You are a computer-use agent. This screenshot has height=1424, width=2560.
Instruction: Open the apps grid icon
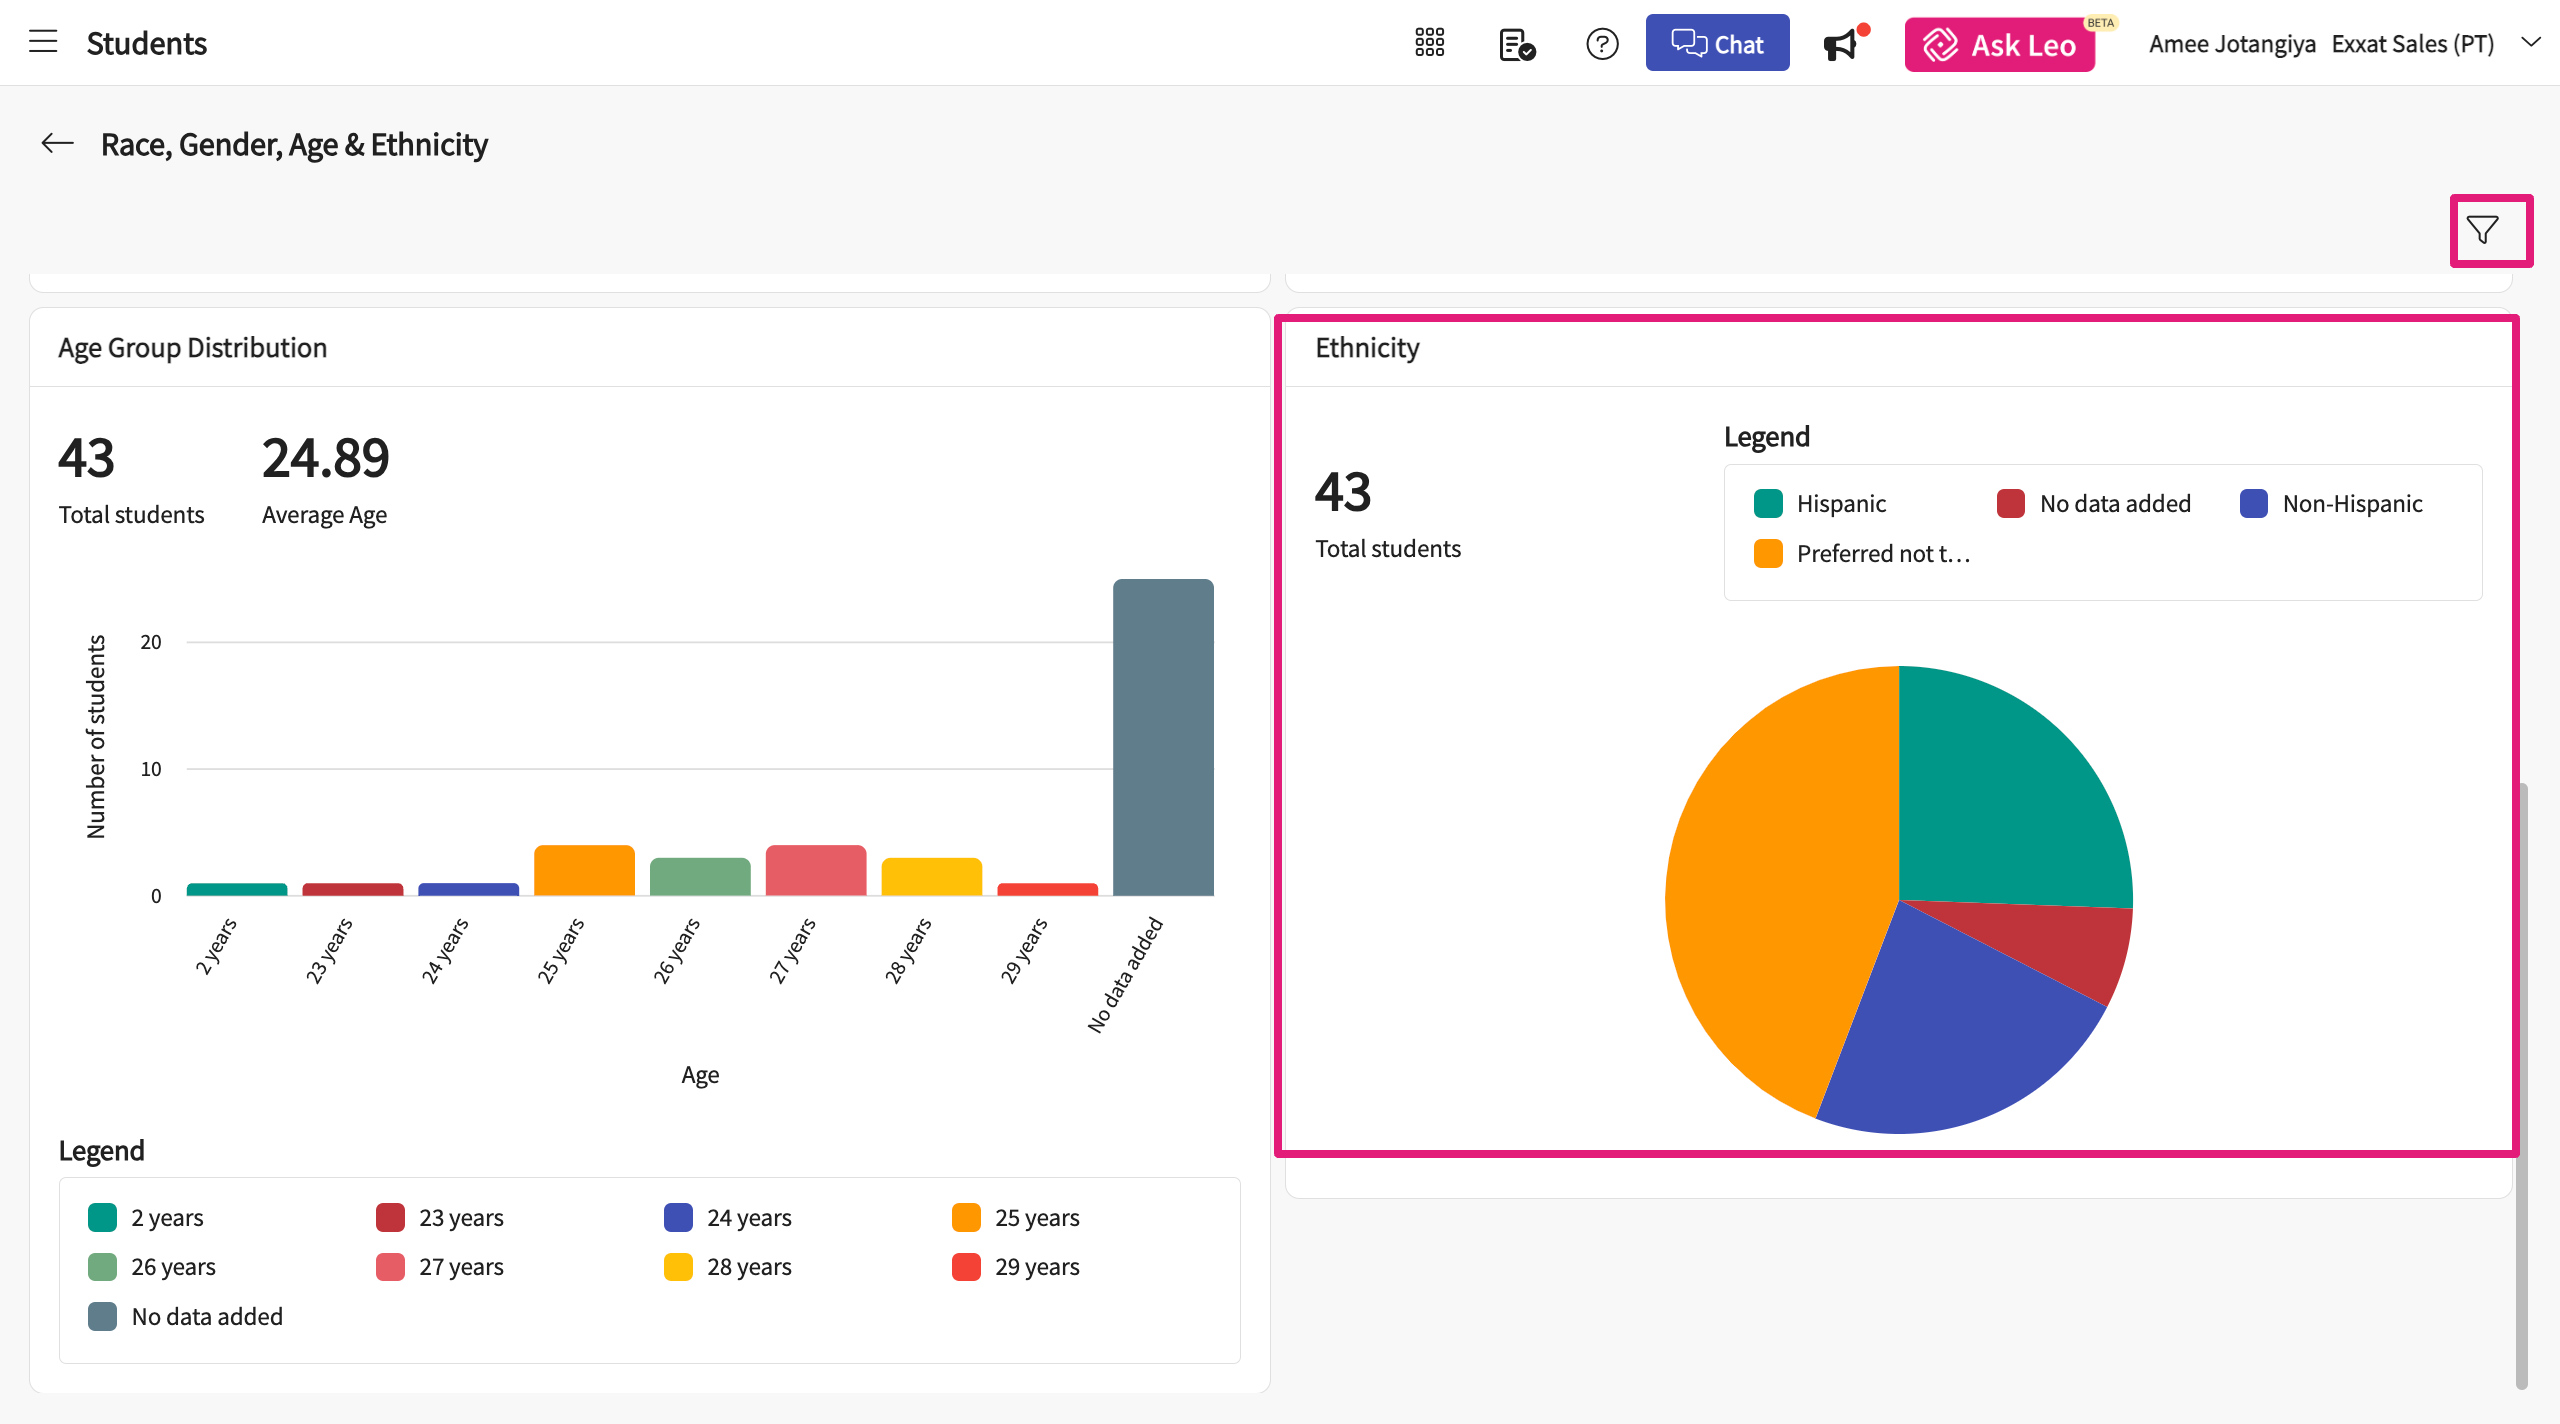(1429, 43)
